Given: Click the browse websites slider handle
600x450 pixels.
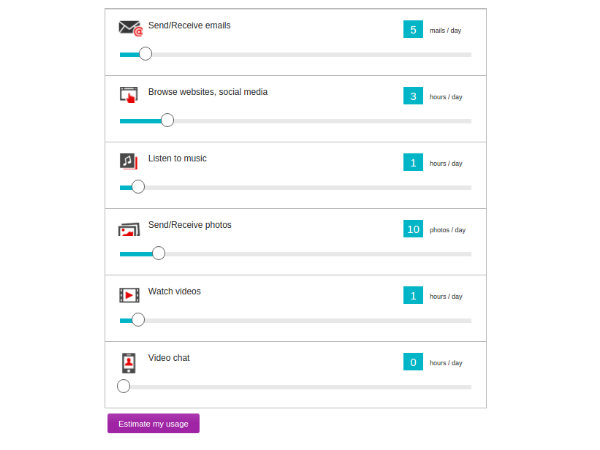Looking at the screenshot, I should pos(167,120).
